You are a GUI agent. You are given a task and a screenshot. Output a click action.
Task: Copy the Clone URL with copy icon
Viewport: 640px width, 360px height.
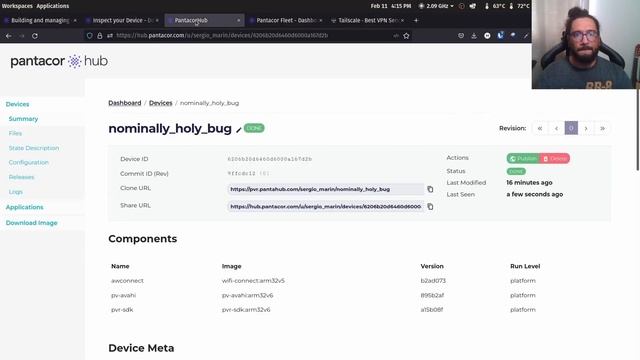click(430, 189)
